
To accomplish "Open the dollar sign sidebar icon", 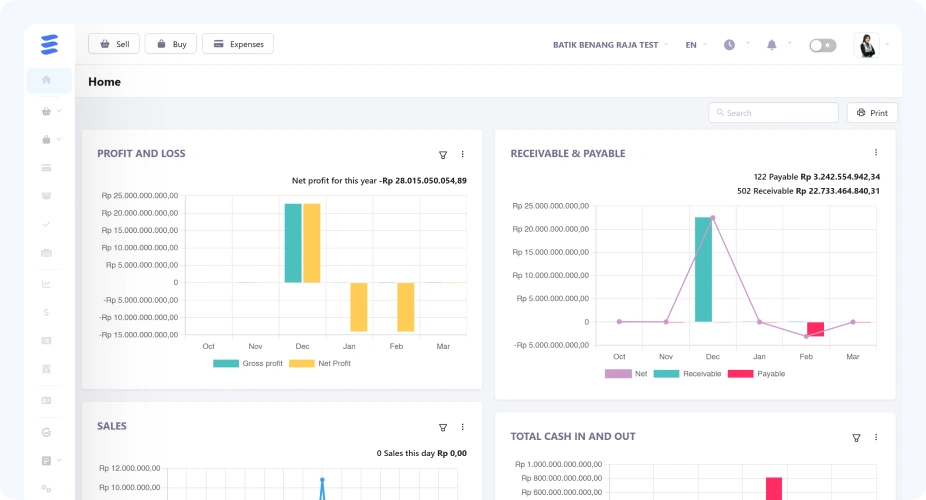I will point(46,312).
